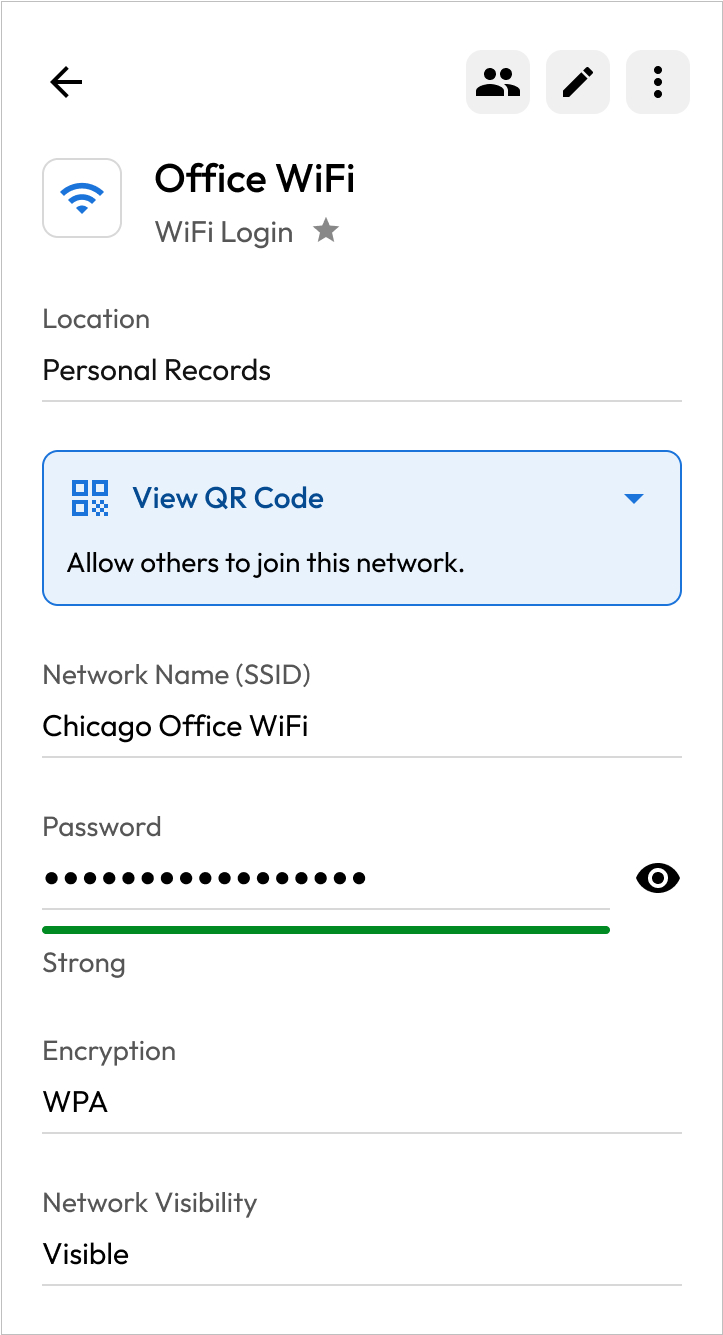Click 'Allow others to join this network' text
Viewport: 723px width, 1335px height.
pos(266,563)
